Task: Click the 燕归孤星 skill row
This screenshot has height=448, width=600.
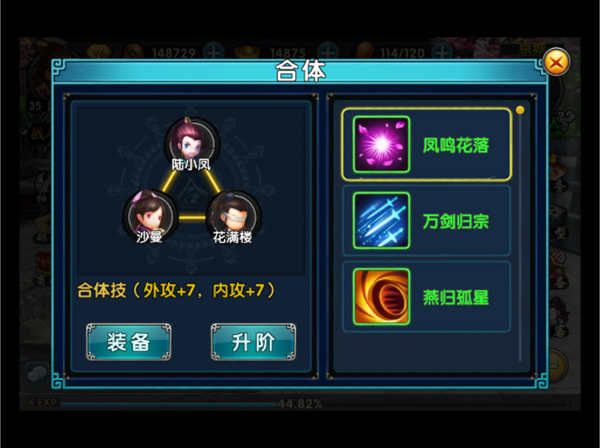Action: tap(427, 297)
